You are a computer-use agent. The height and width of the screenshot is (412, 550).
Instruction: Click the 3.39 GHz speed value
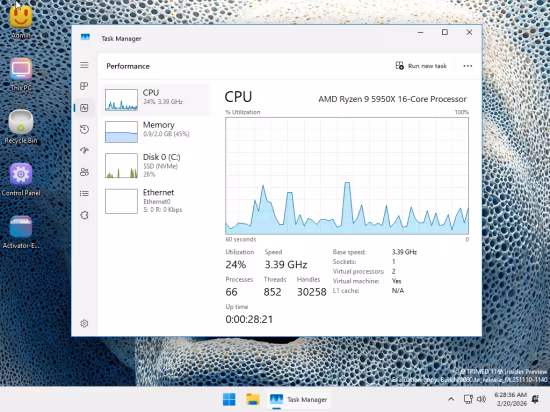point(286,264)
